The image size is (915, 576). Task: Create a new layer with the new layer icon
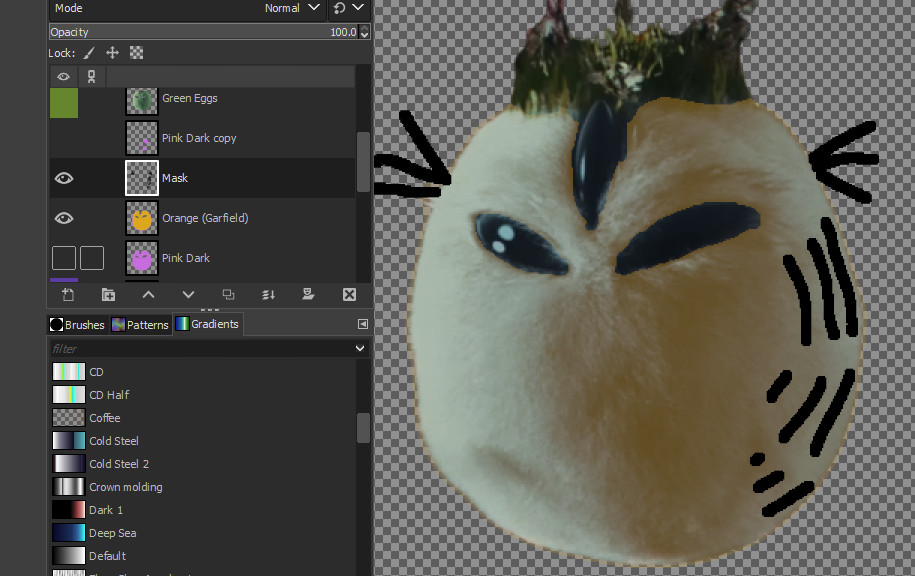click(68, 295)
